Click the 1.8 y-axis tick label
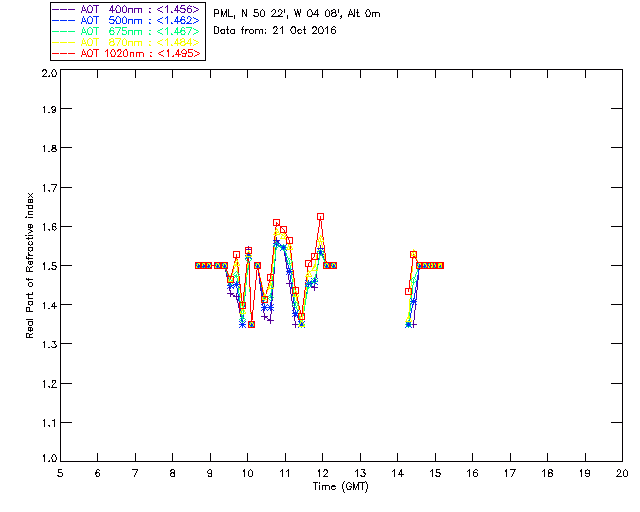Screen dimensions: 640x512 pyautogui.click(x=49, y=148)
